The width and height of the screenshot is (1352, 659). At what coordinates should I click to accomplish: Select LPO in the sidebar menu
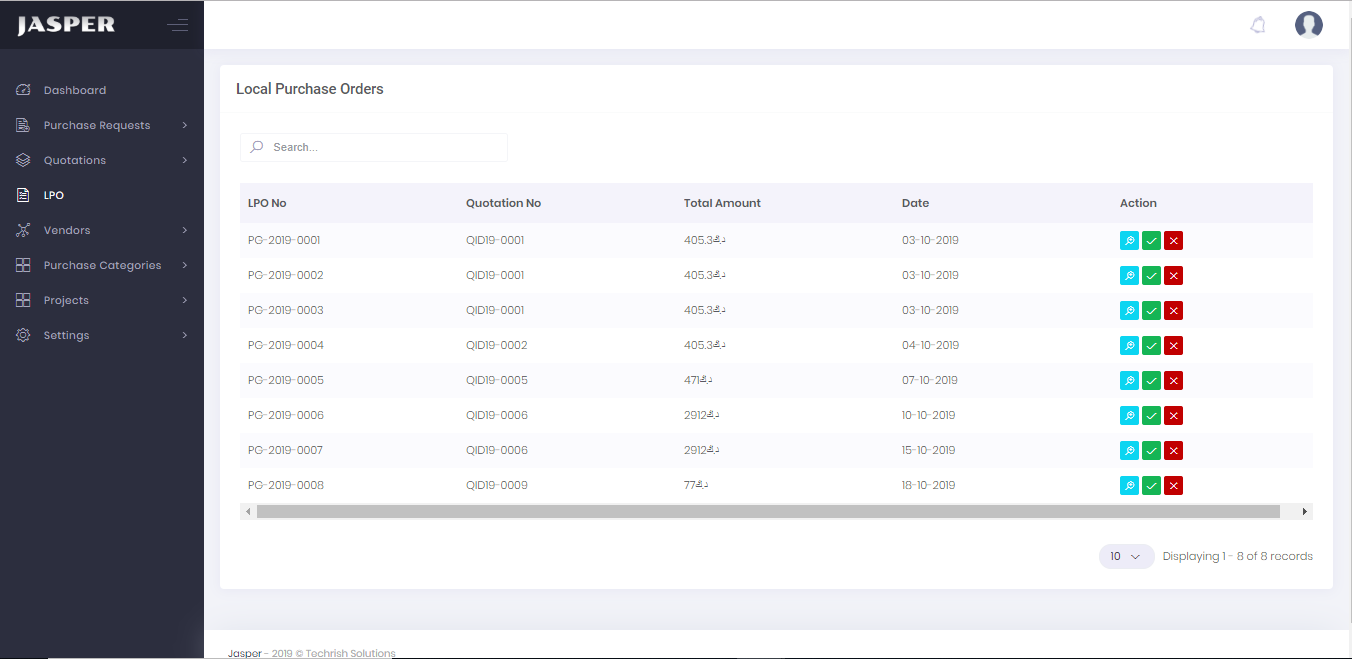click(54, 195)
